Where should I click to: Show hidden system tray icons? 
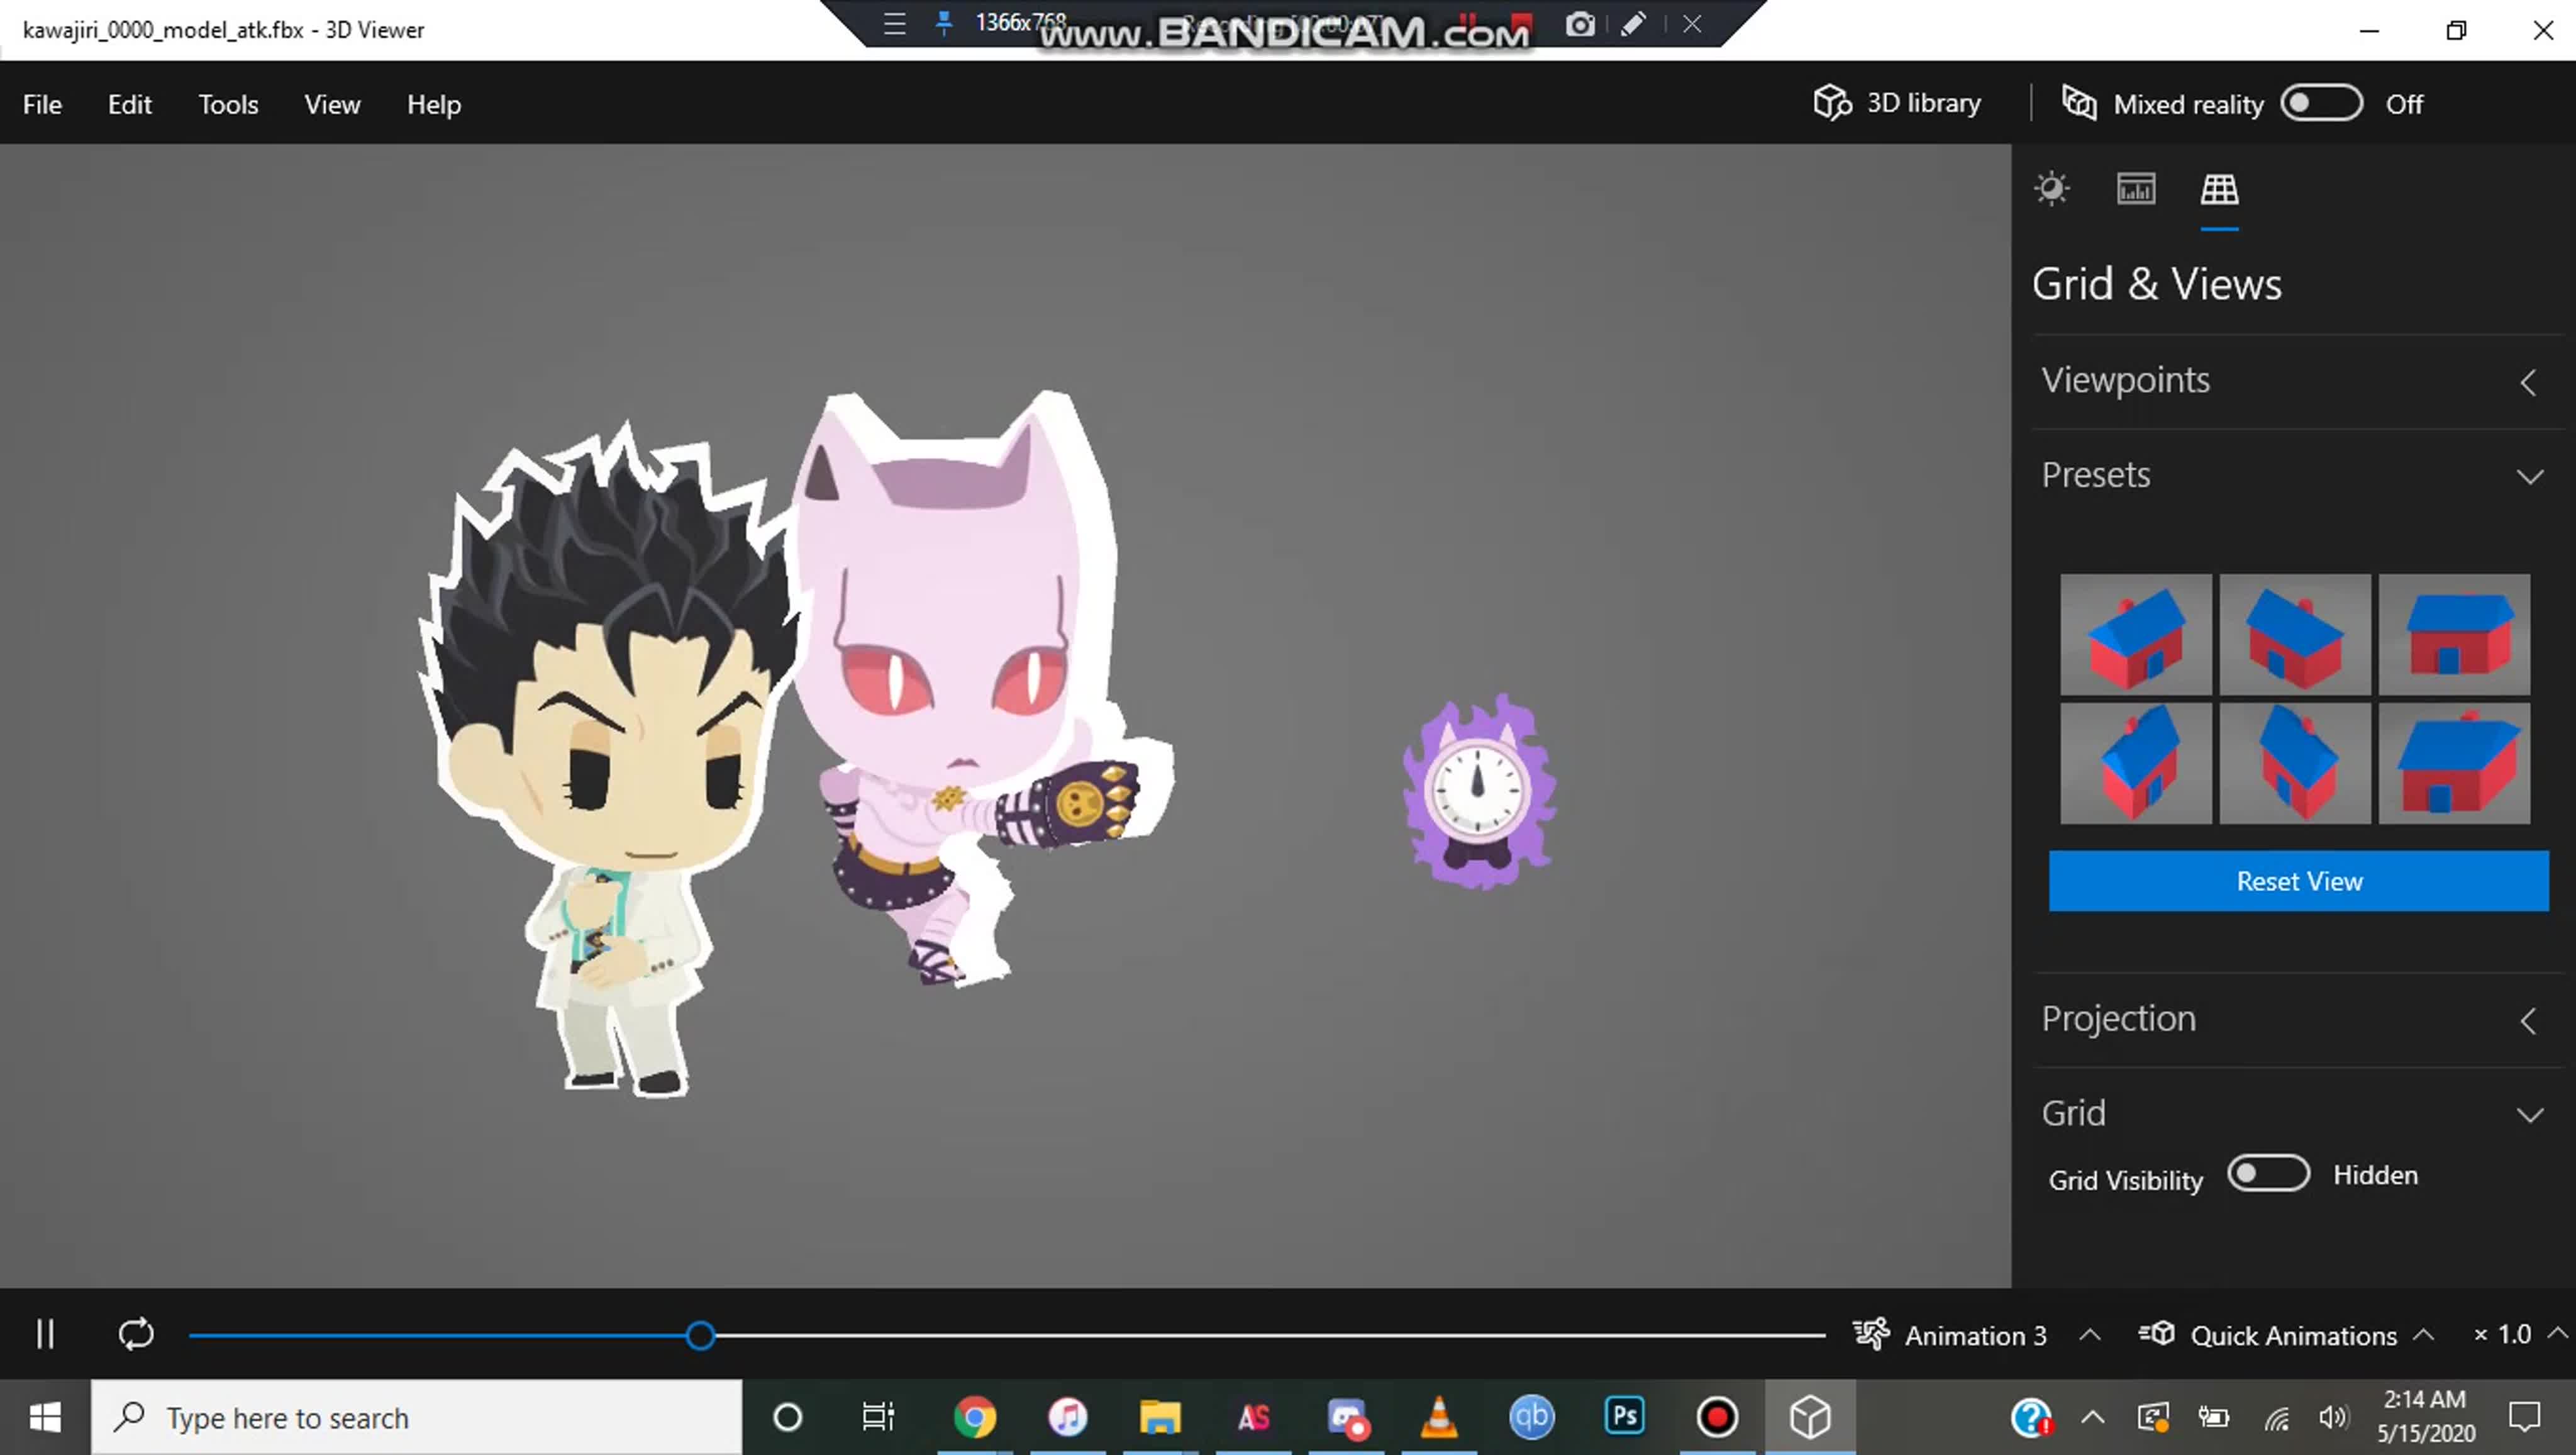2093,1417
